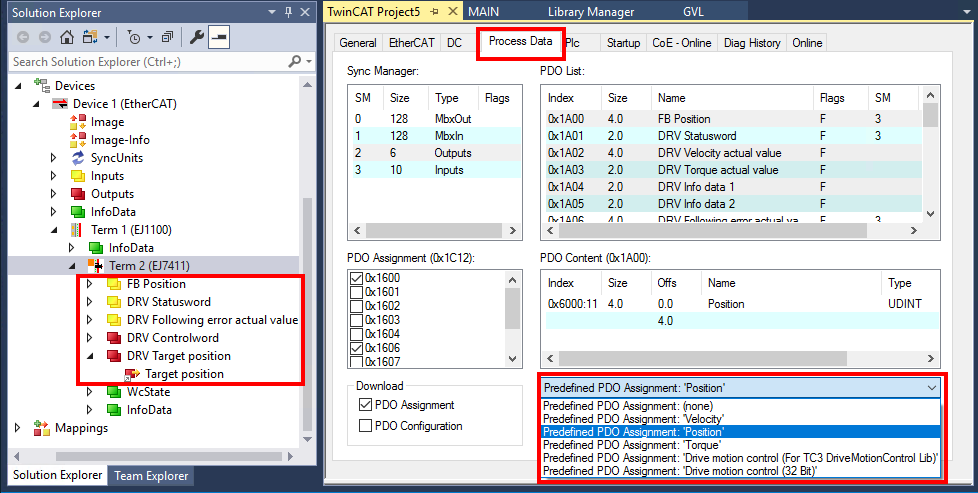Click the Forward navigation icon in Solution Explorer
978x493 pixels.
click(44, 37)
